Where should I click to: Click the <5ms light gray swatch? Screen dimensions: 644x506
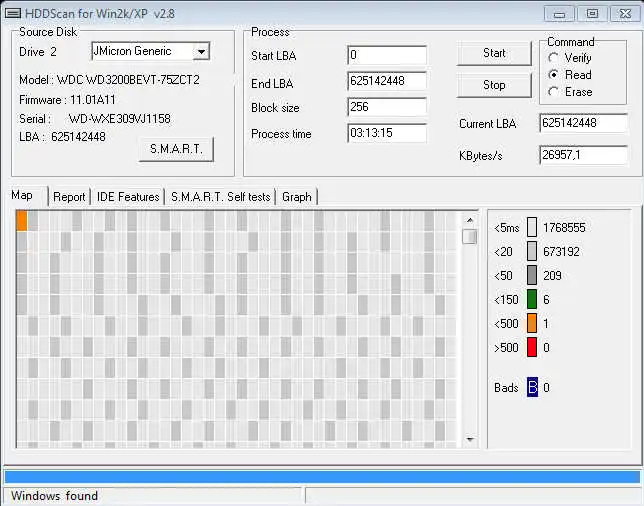532,227
